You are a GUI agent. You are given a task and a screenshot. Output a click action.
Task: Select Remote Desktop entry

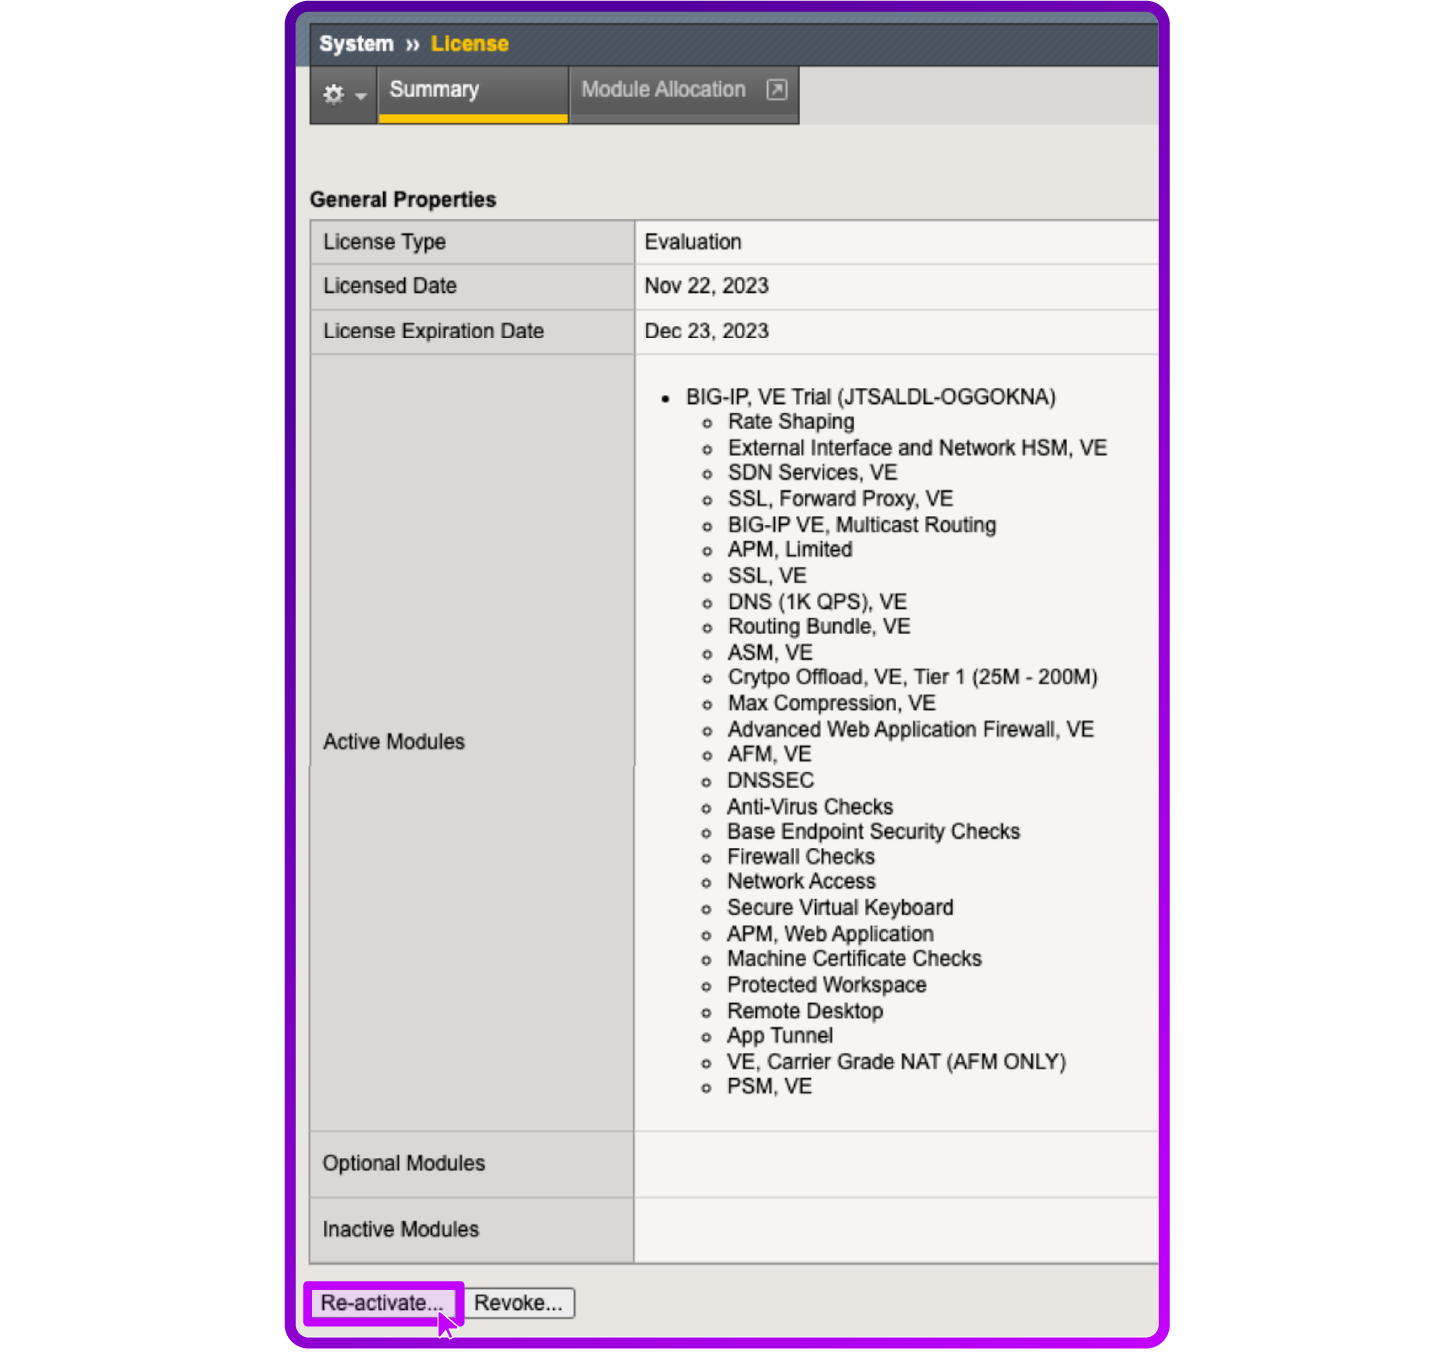pos(805,1011)
